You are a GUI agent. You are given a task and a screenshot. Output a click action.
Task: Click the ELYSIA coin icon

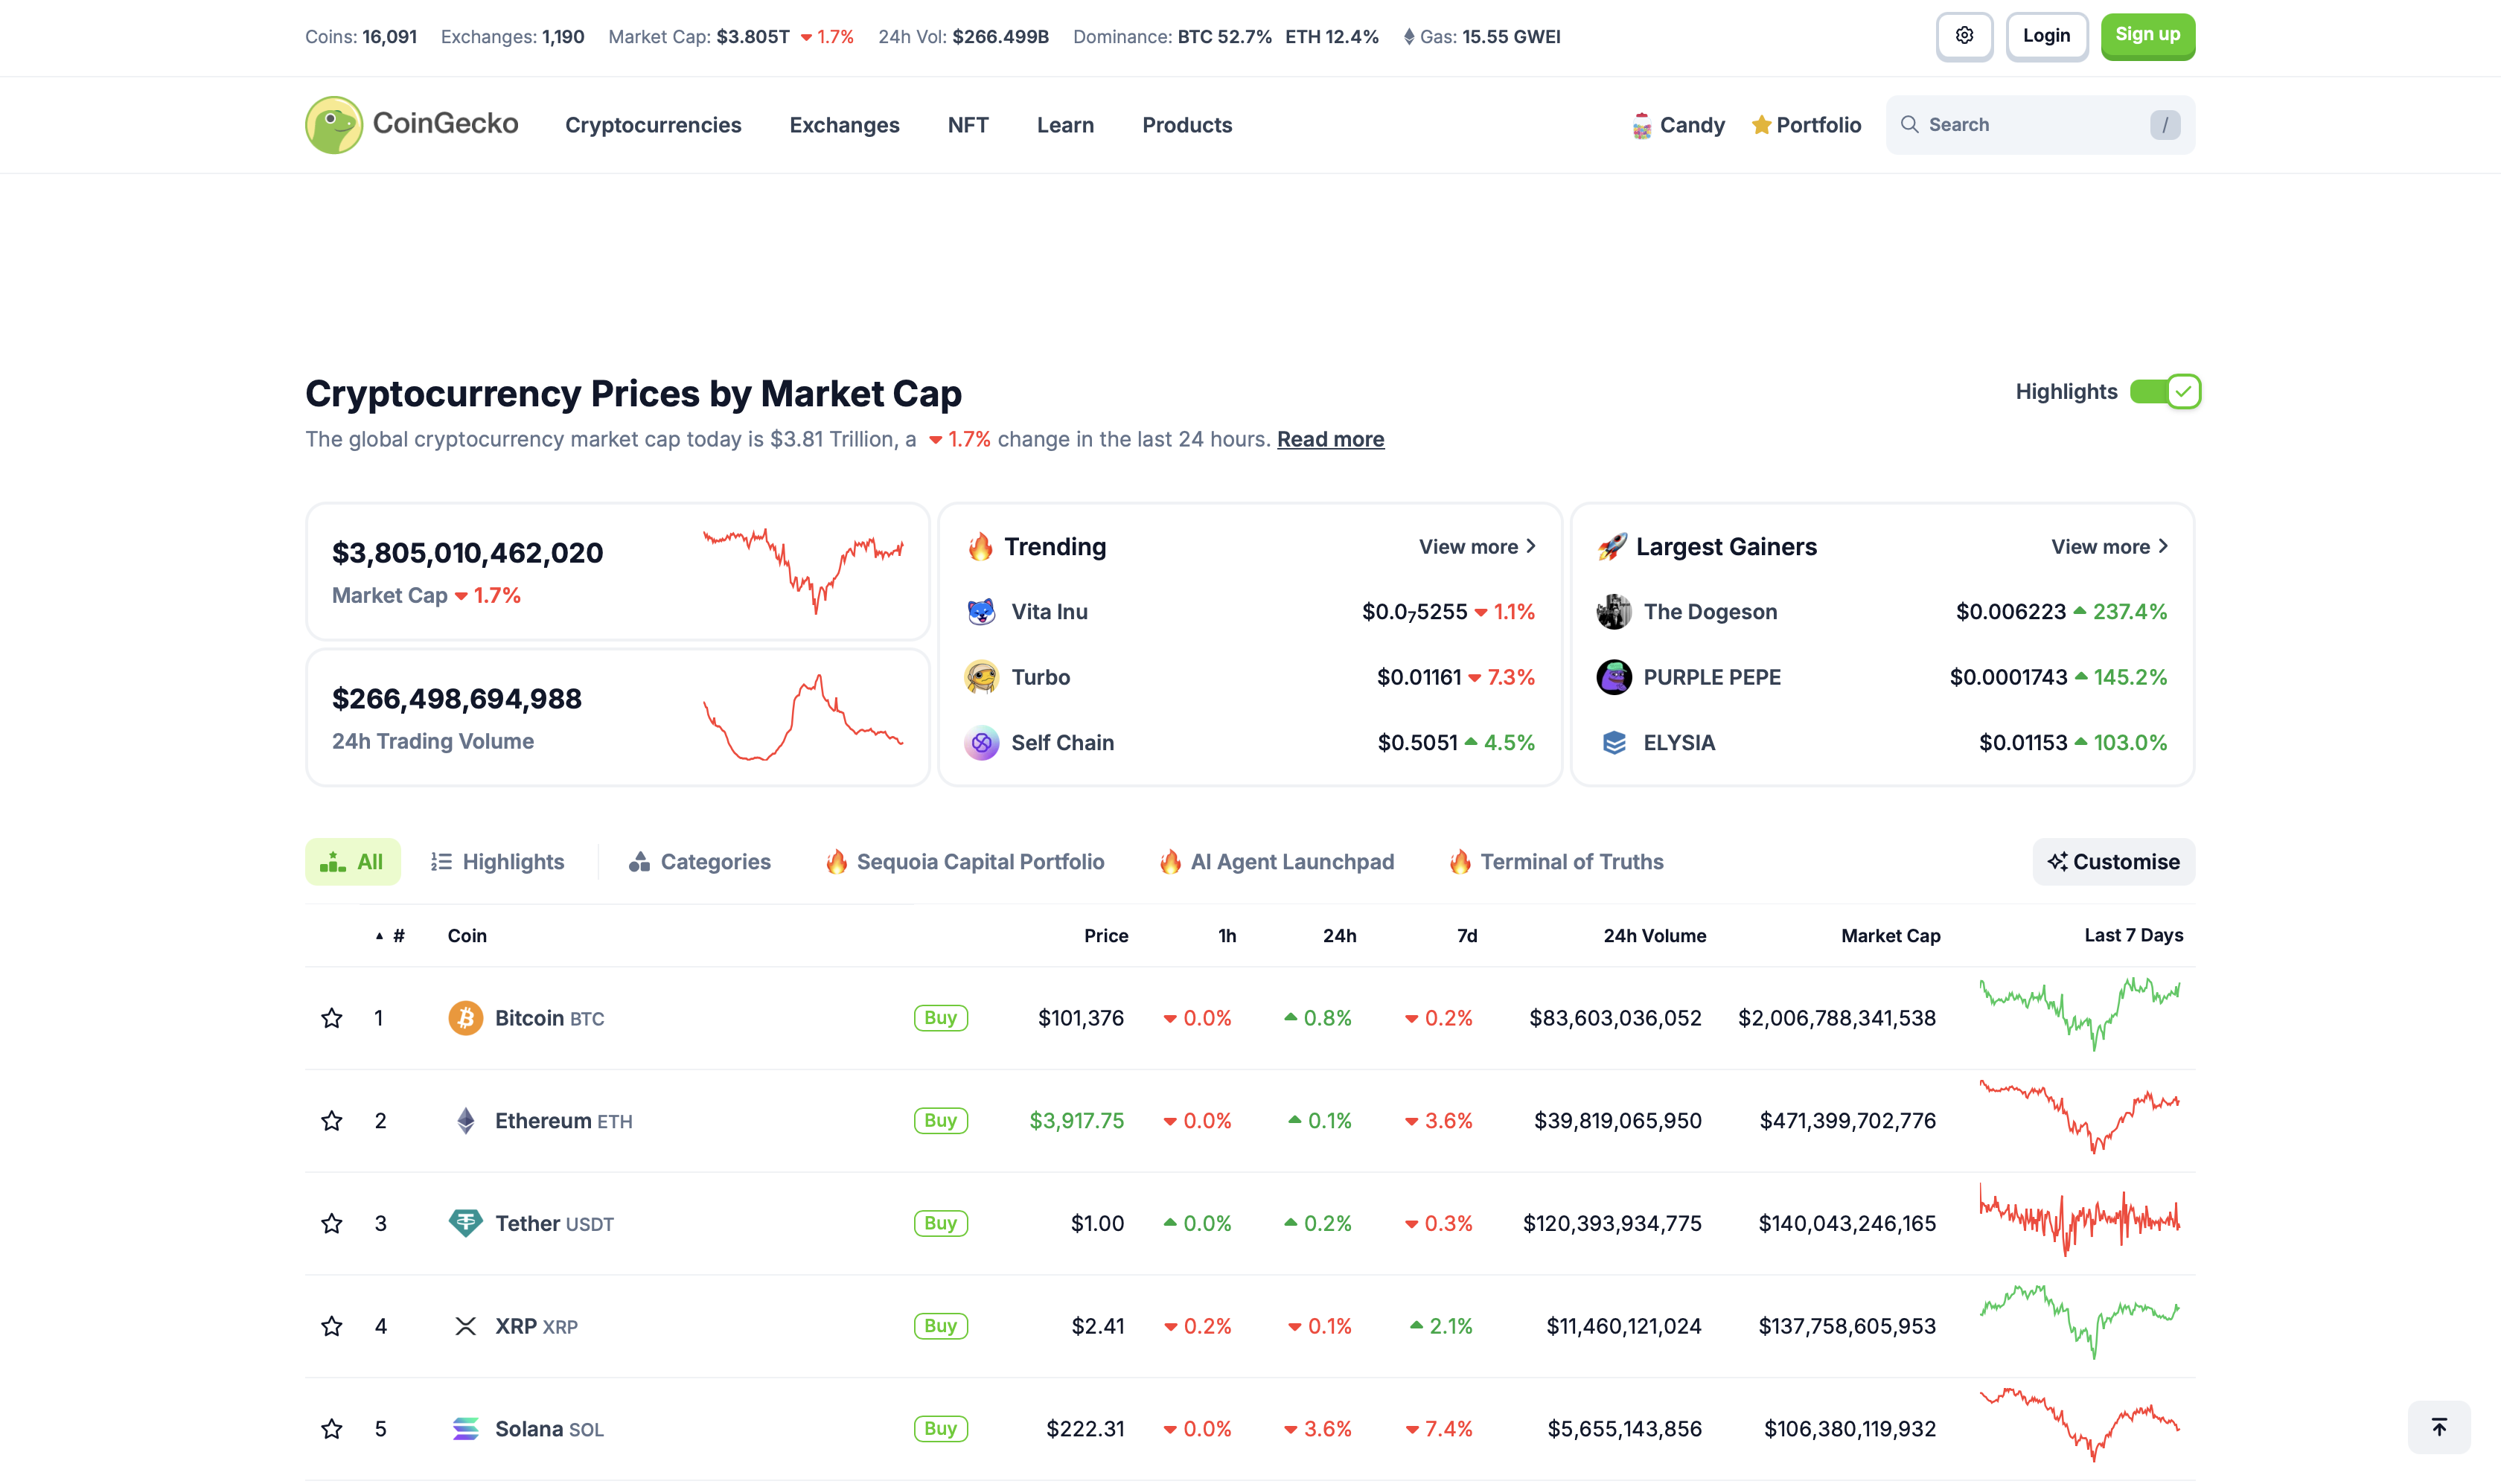1613,743
